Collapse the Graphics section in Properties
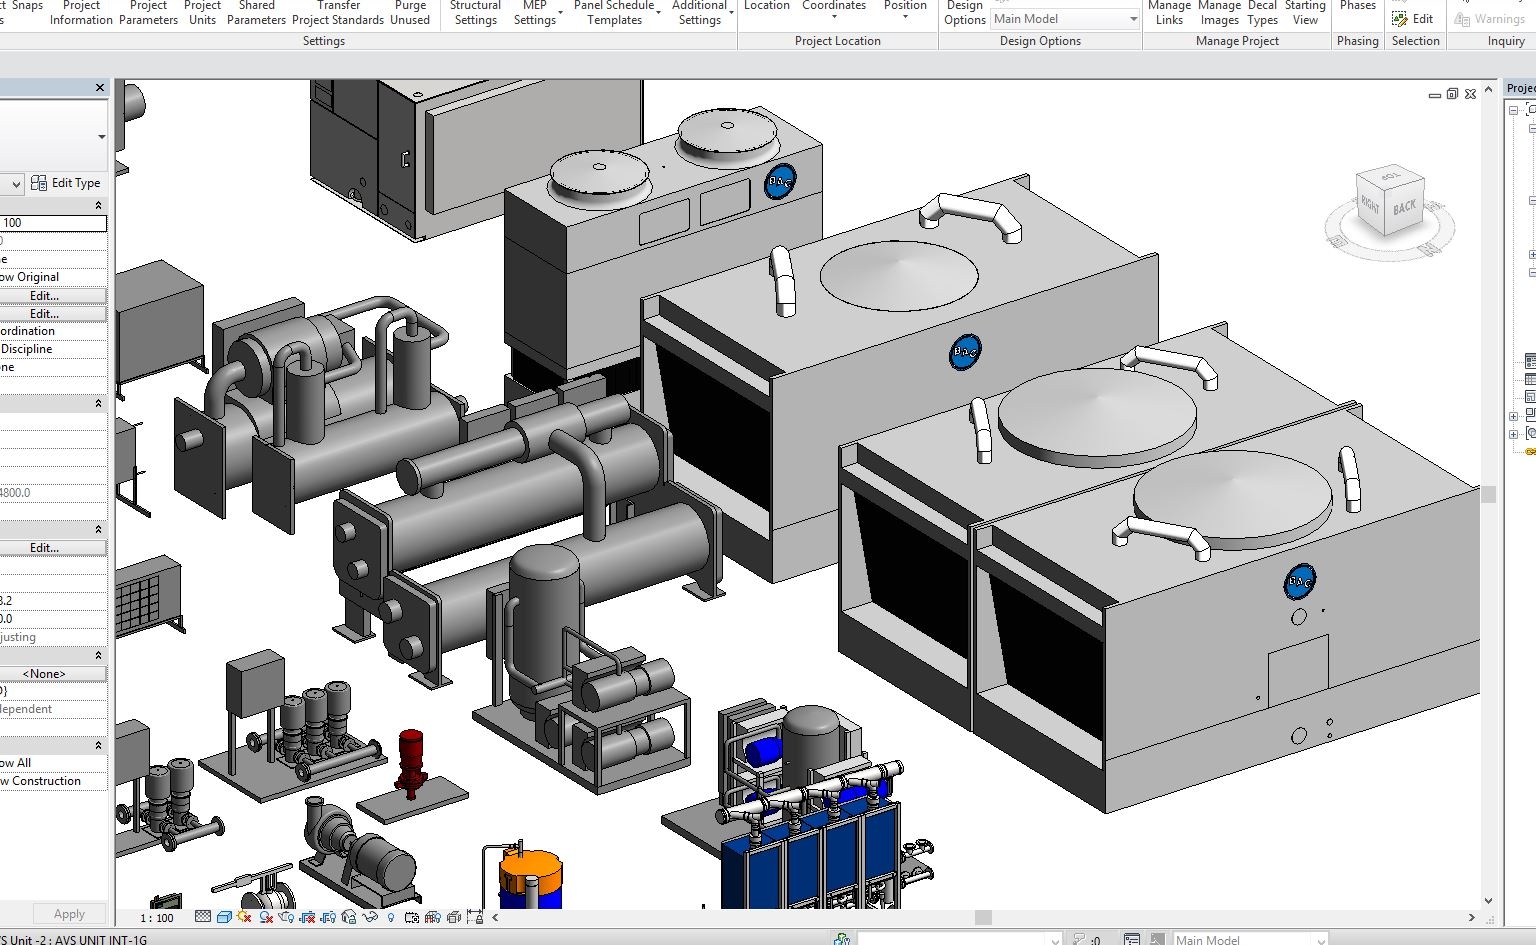1536x945 pixels. click(x=97, y=204)
